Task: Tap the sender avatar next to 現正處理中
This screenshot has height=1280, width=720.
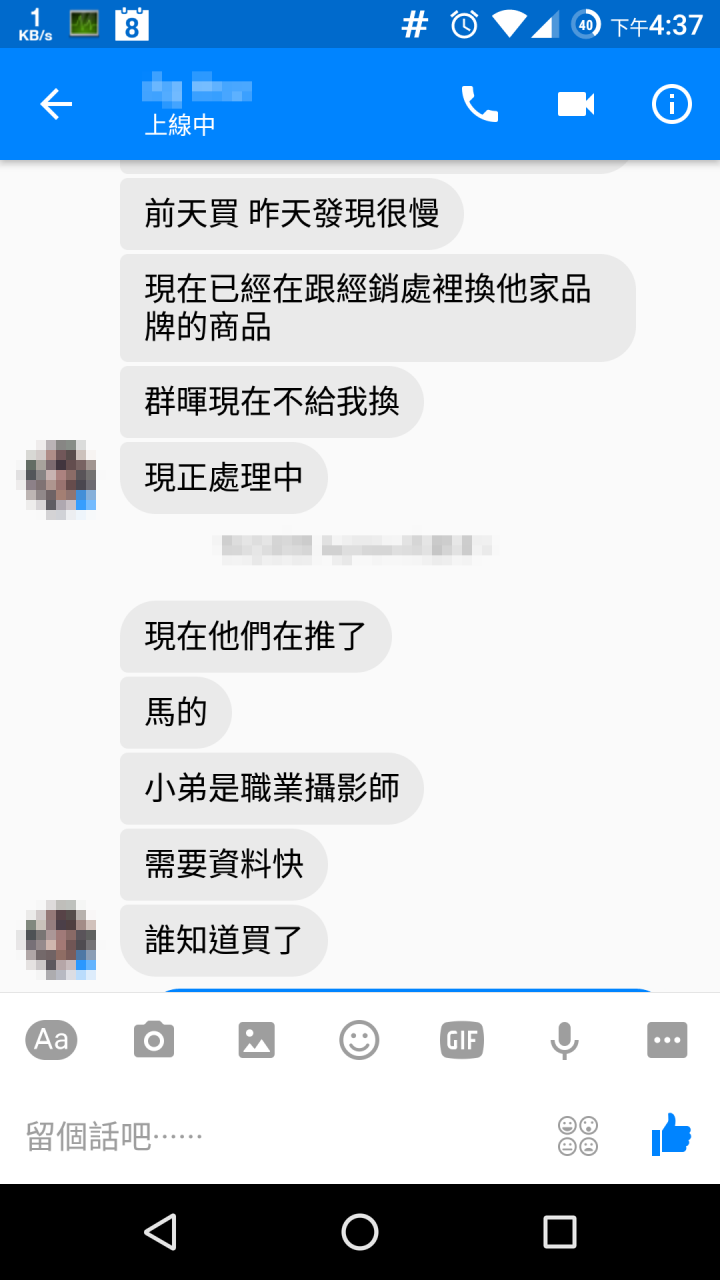Action: (58, 478)
